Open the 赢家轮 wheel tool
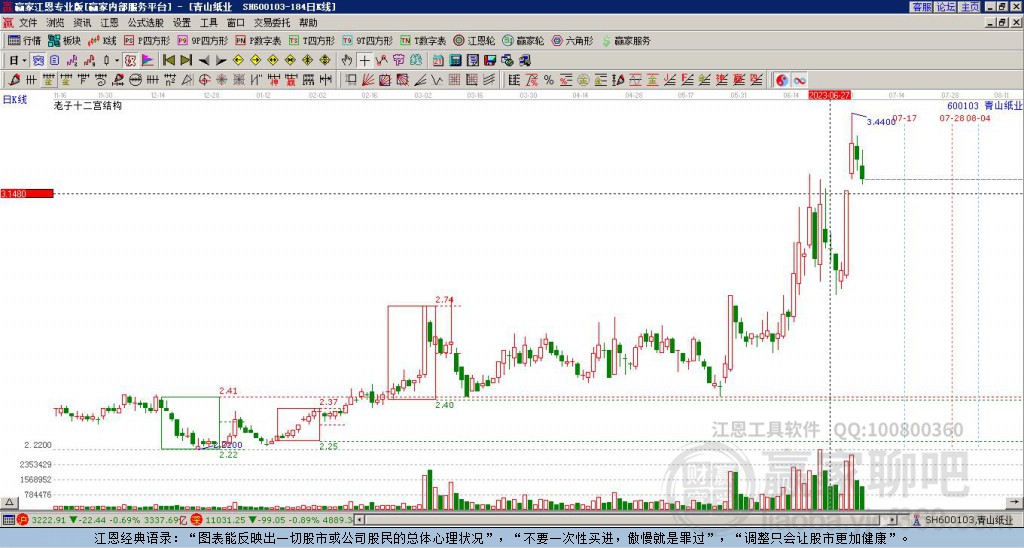Image resolution: width=1024 pixels, height=548 pixels. [x=523, y=40]
